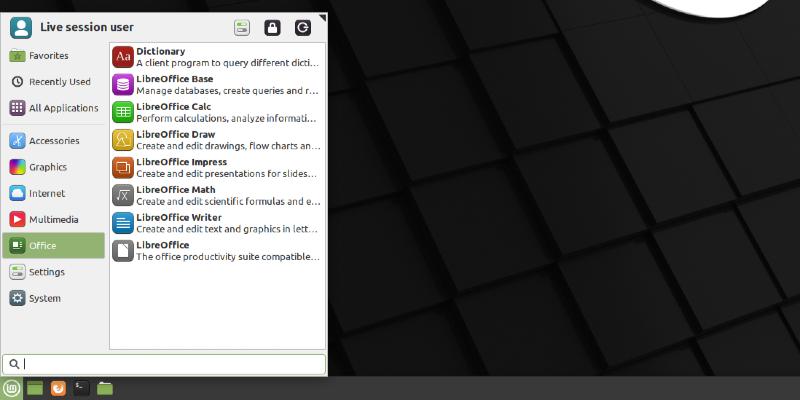Image resolution: width=800 pixels, height=400 pixels.
Task: Click the log out icon
Action: [x=303, y=28]
